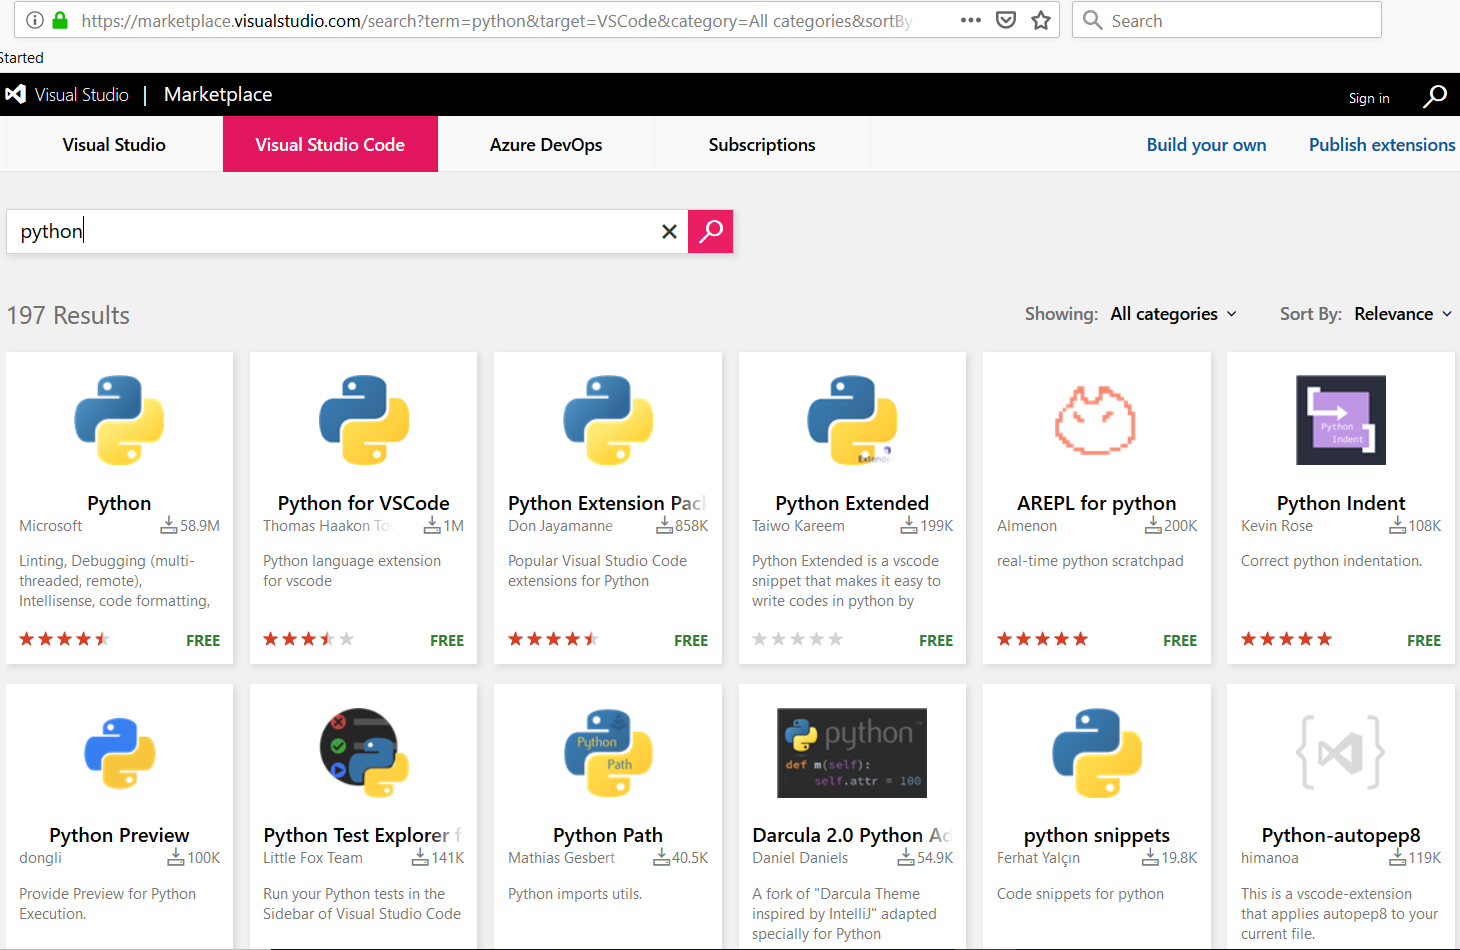Click the Python download count icon (58.9M)
Image resolution: width=1460 pixels, height=950 pixels.
(169, 526)
